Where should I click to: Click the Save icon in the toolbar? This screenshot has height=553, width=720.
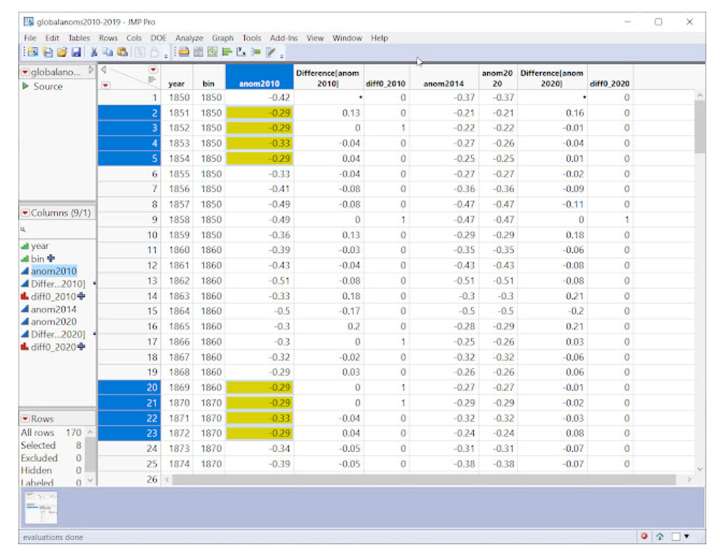[77, 52]
